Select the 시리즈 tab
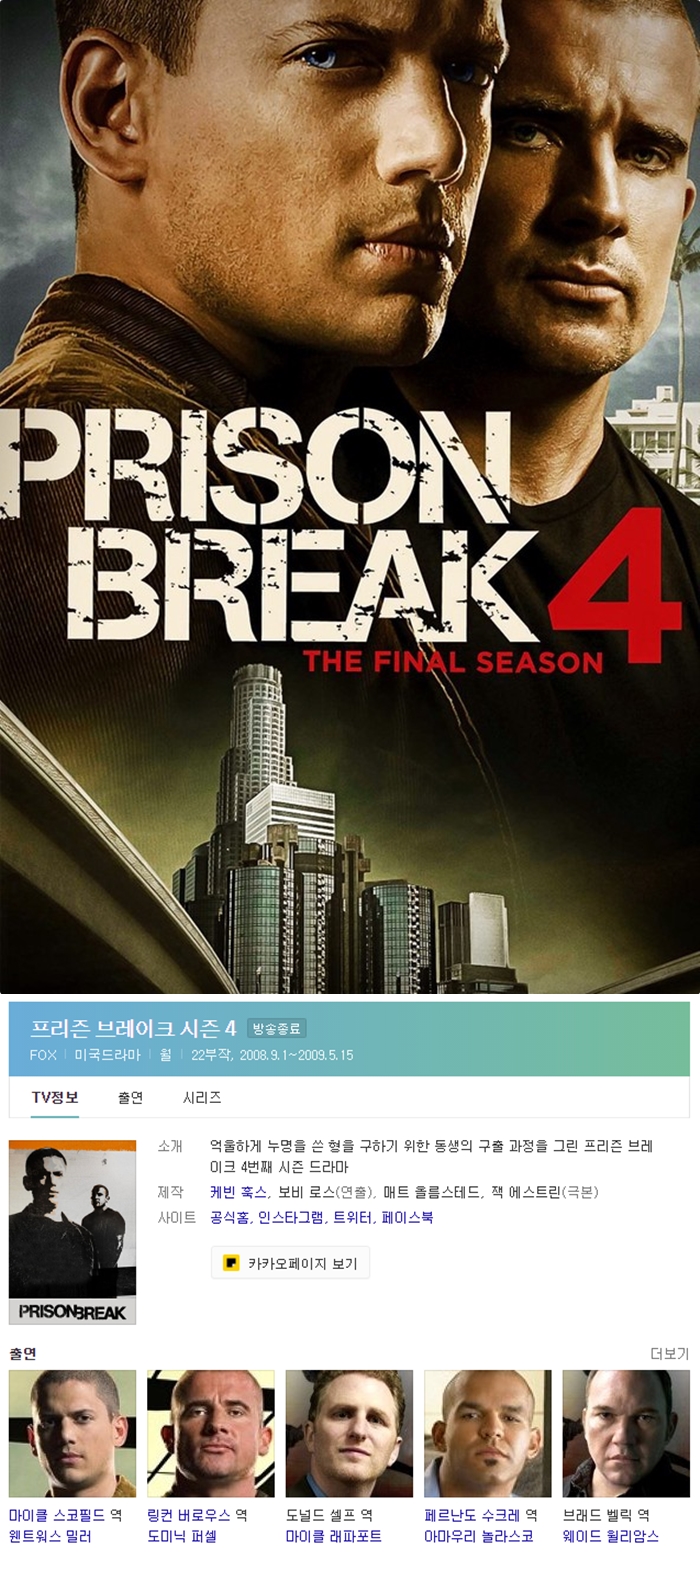 [x=202, y=1097]
